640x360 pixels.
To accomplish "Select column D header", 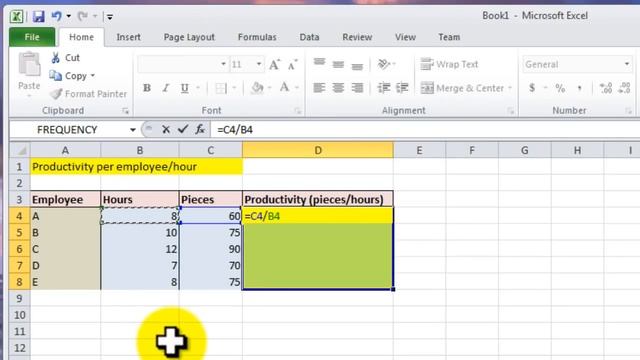I will coord(318,150).
